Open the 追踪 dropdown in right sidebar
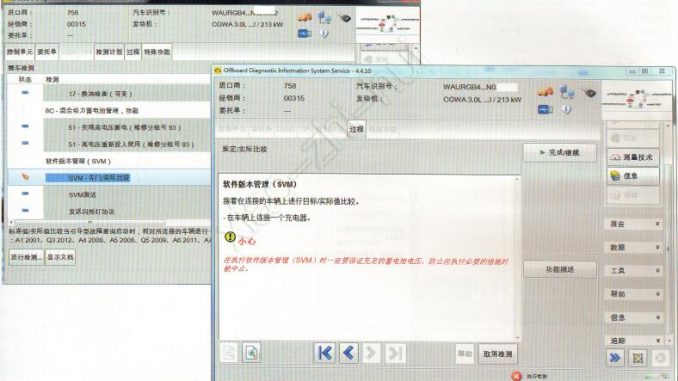 (x=634, y=340)
